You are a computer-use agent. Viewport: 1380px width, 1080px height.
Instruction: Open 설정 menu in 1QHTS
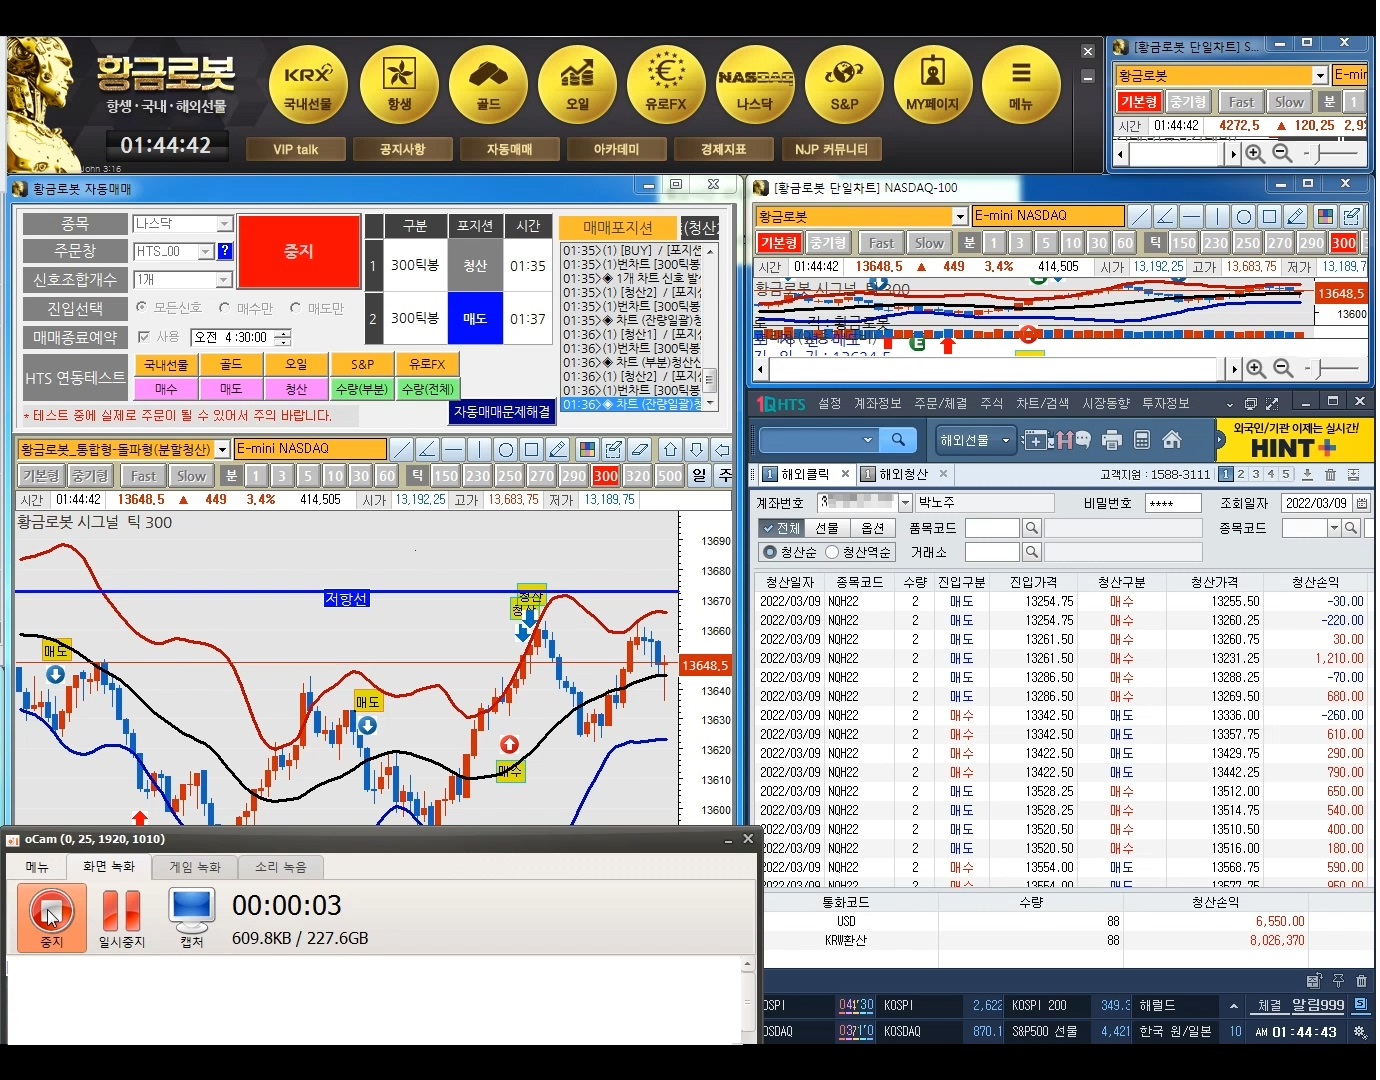pyautogui.click(x=830, y=403)
